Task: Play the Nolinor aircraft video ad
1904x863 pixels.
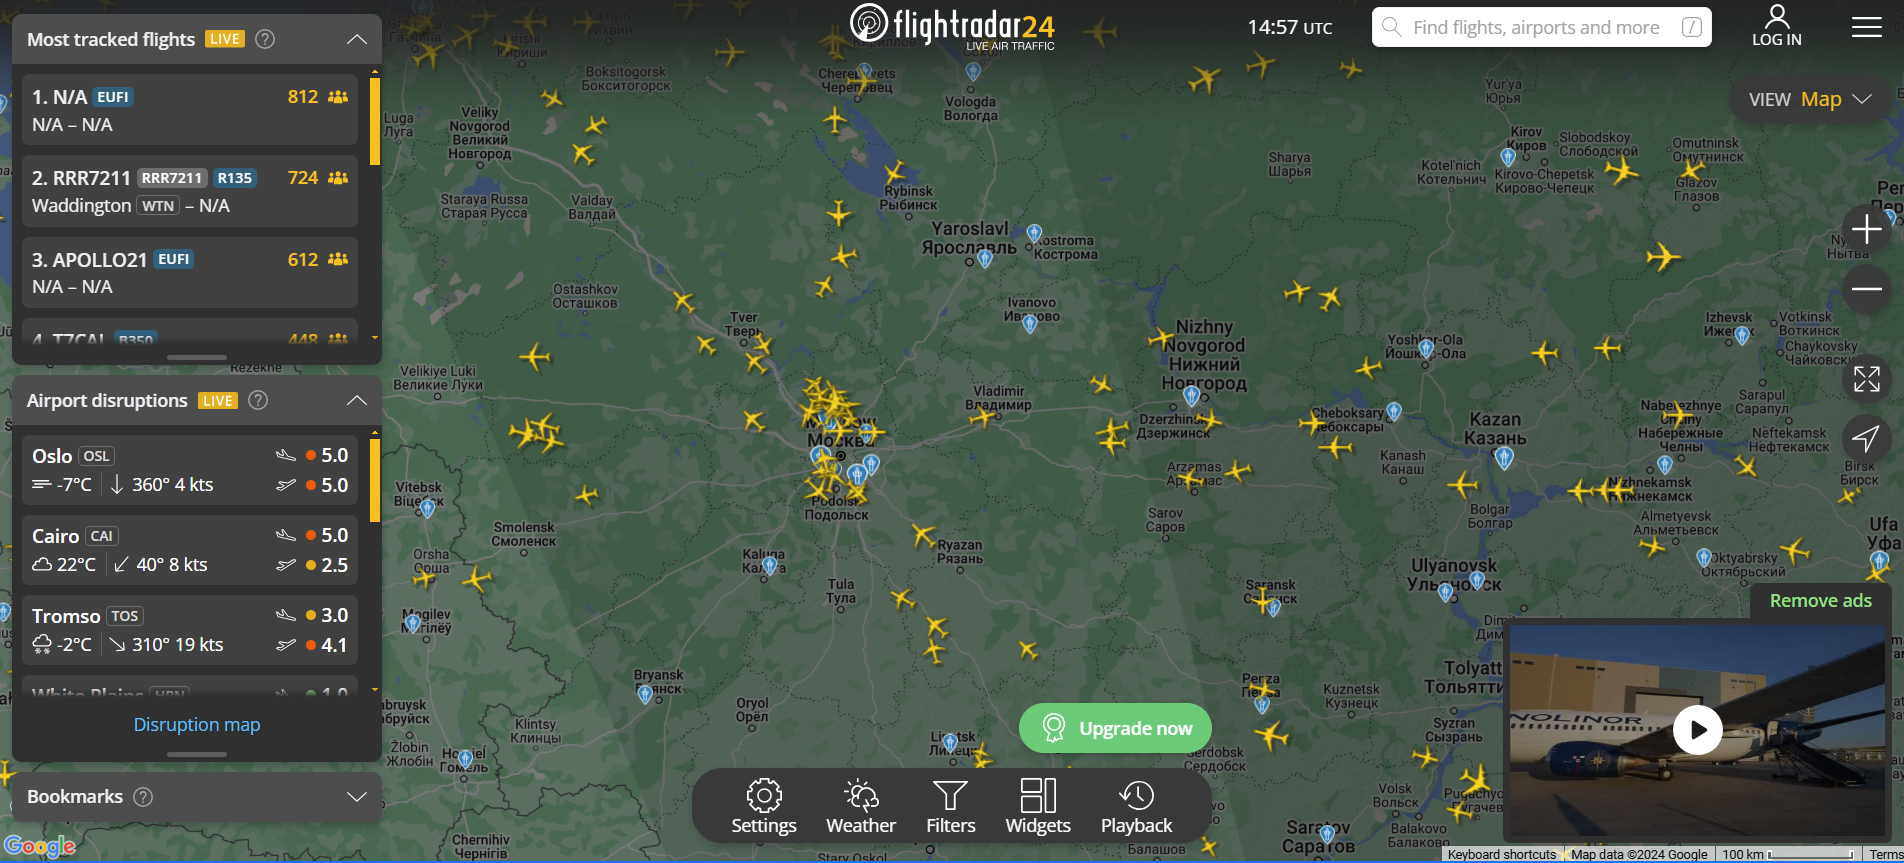Action: tap(1697, 730)
